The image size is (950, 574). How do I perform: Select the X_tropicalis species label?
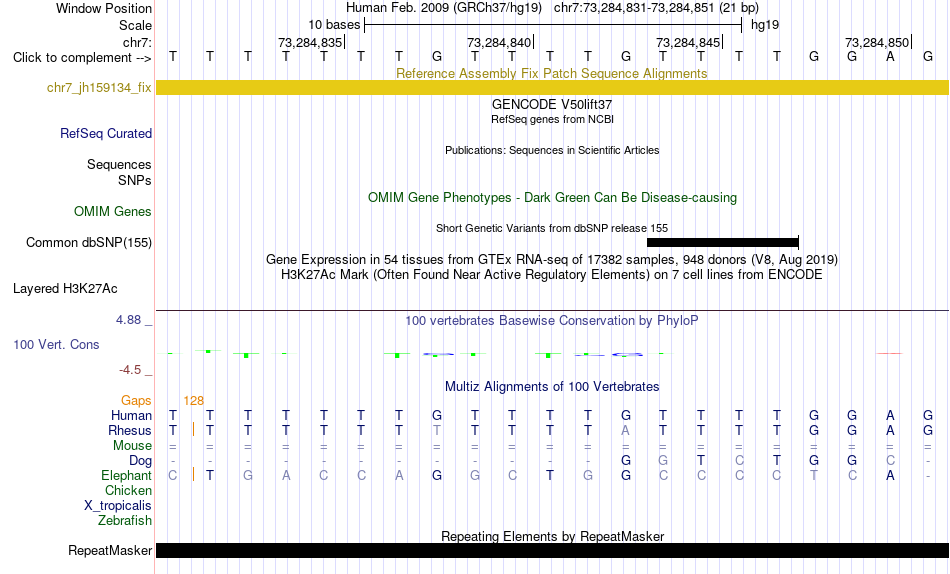click(118, 506)
